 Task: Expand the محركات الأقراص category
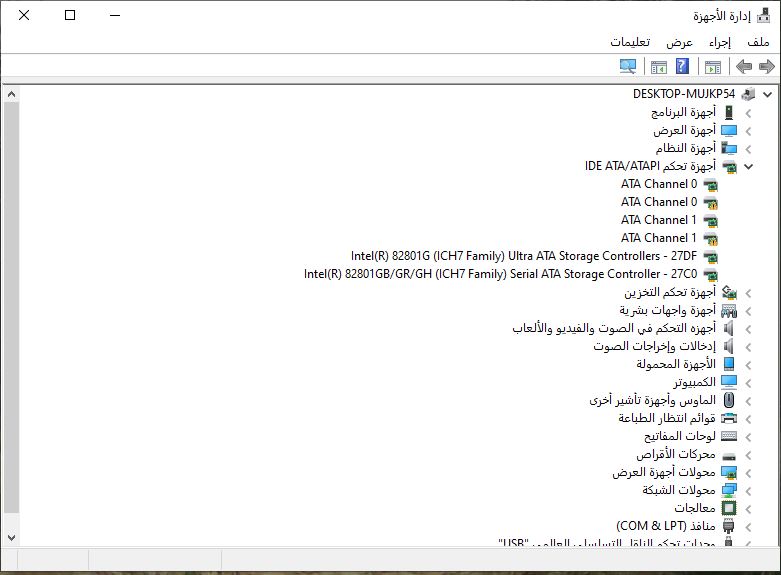point(748,455)
